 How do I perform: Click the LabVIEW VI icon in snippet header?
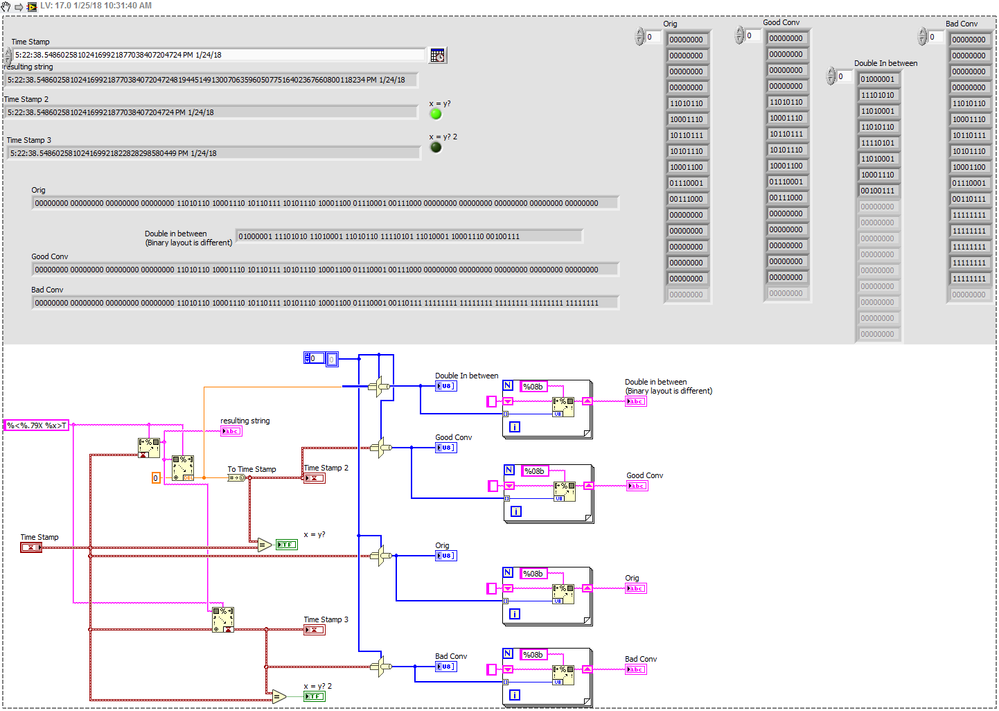click(x=32, y=6)
